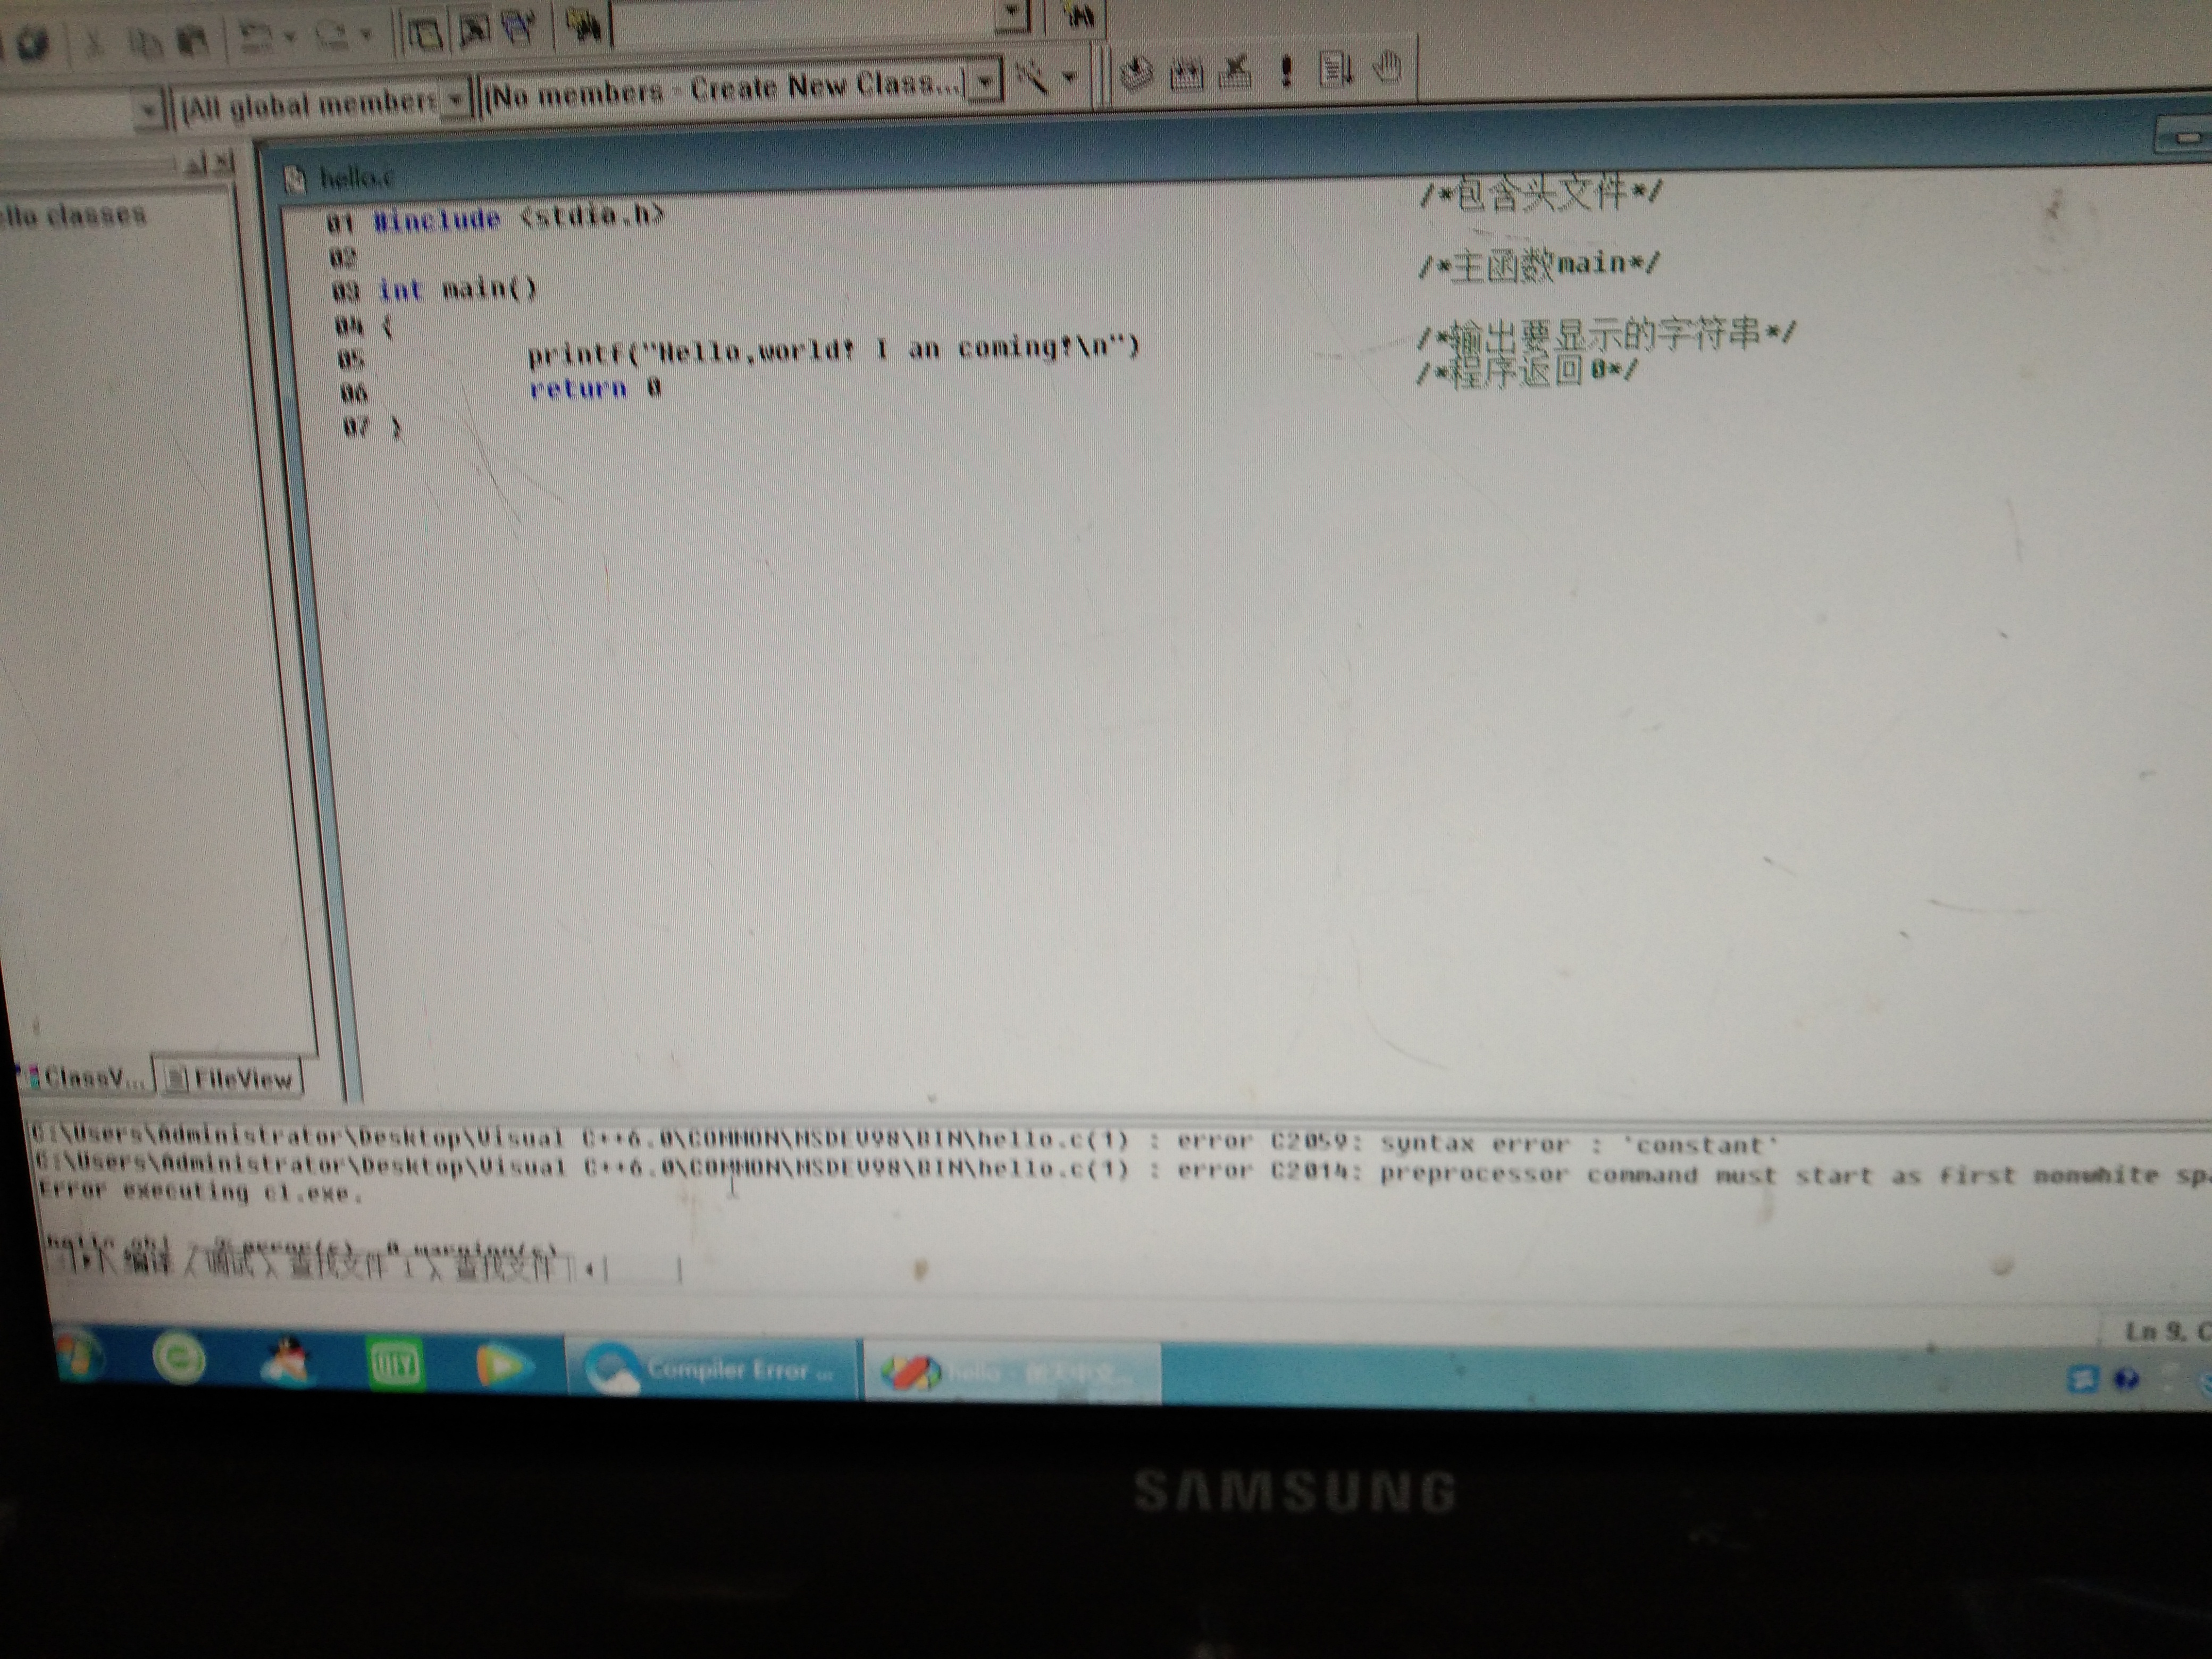Click the Stop Build icon

click(1237, 71)
